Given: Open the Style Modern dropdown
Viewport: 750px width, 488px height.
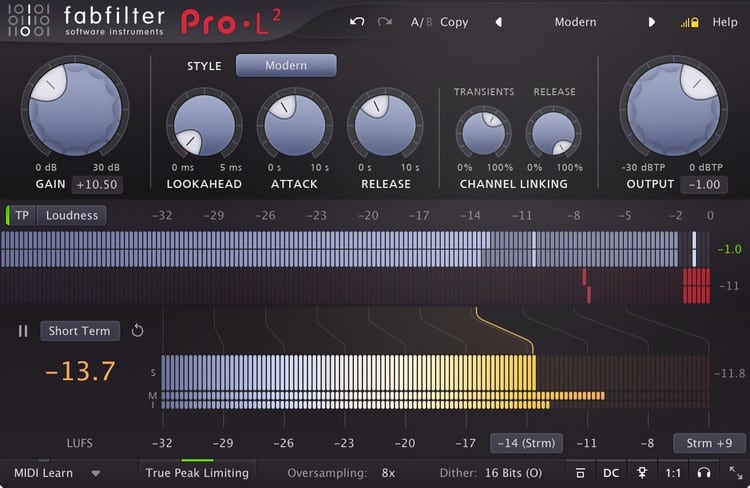Looking at the screenshot, I should click(286, 65).
